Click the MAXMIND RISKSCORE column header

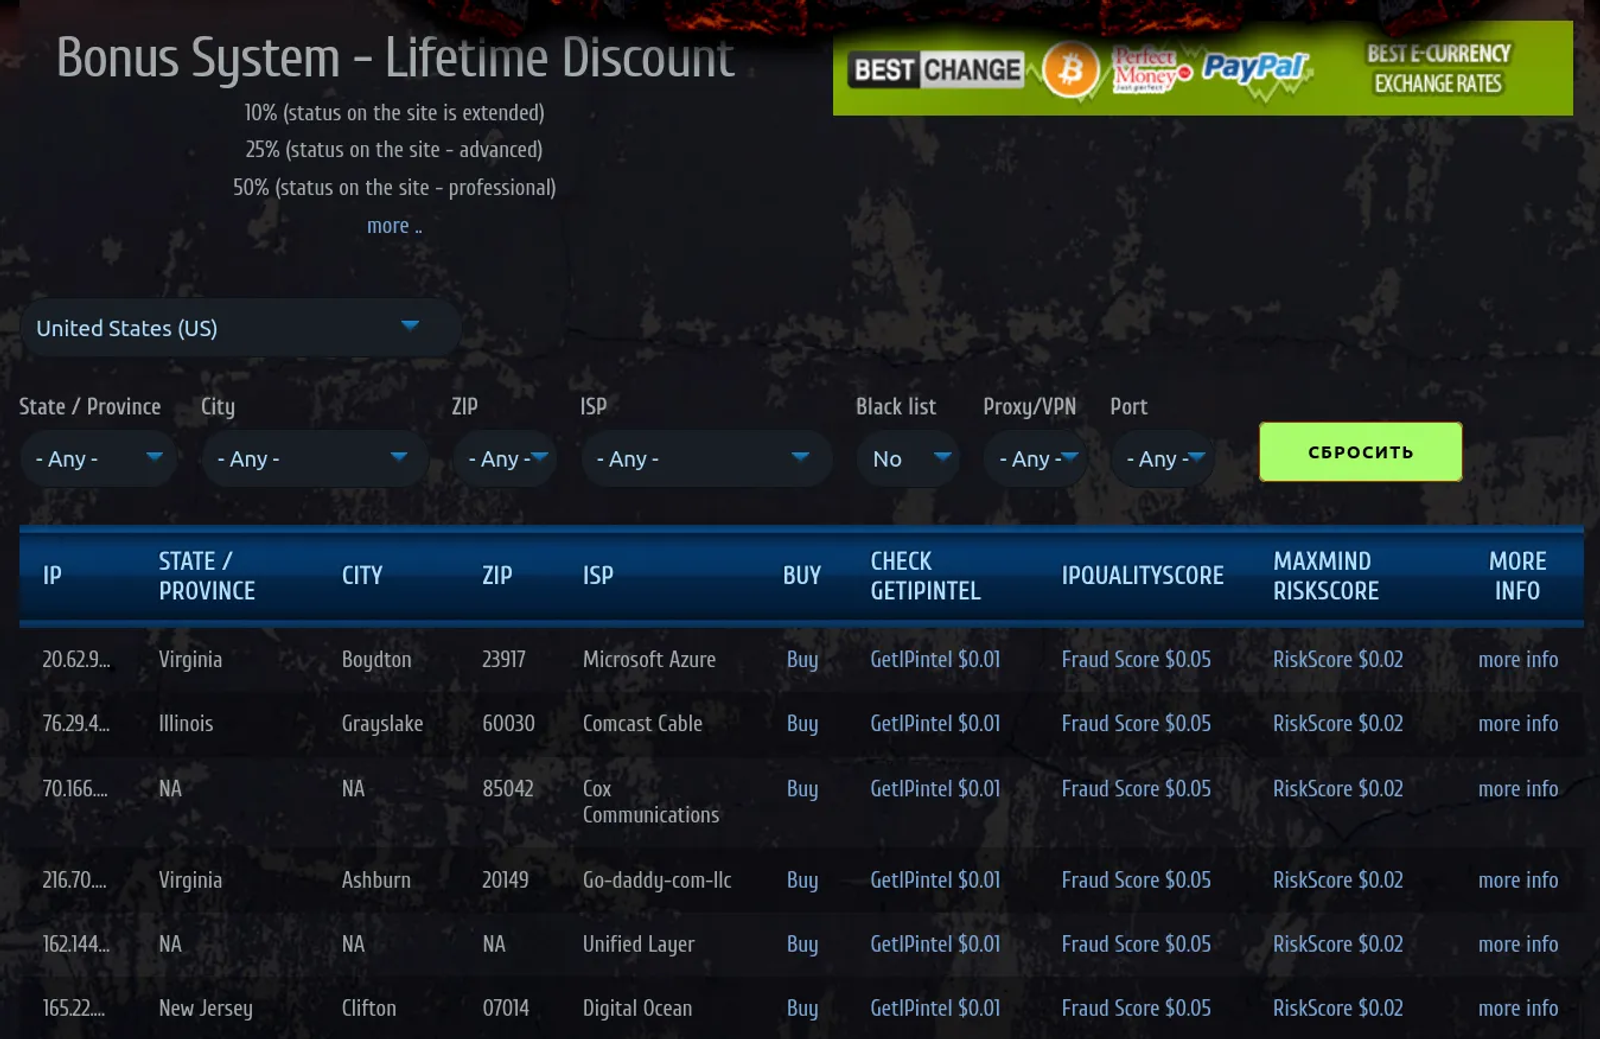pyautogui.click(x=1326, y=576)
